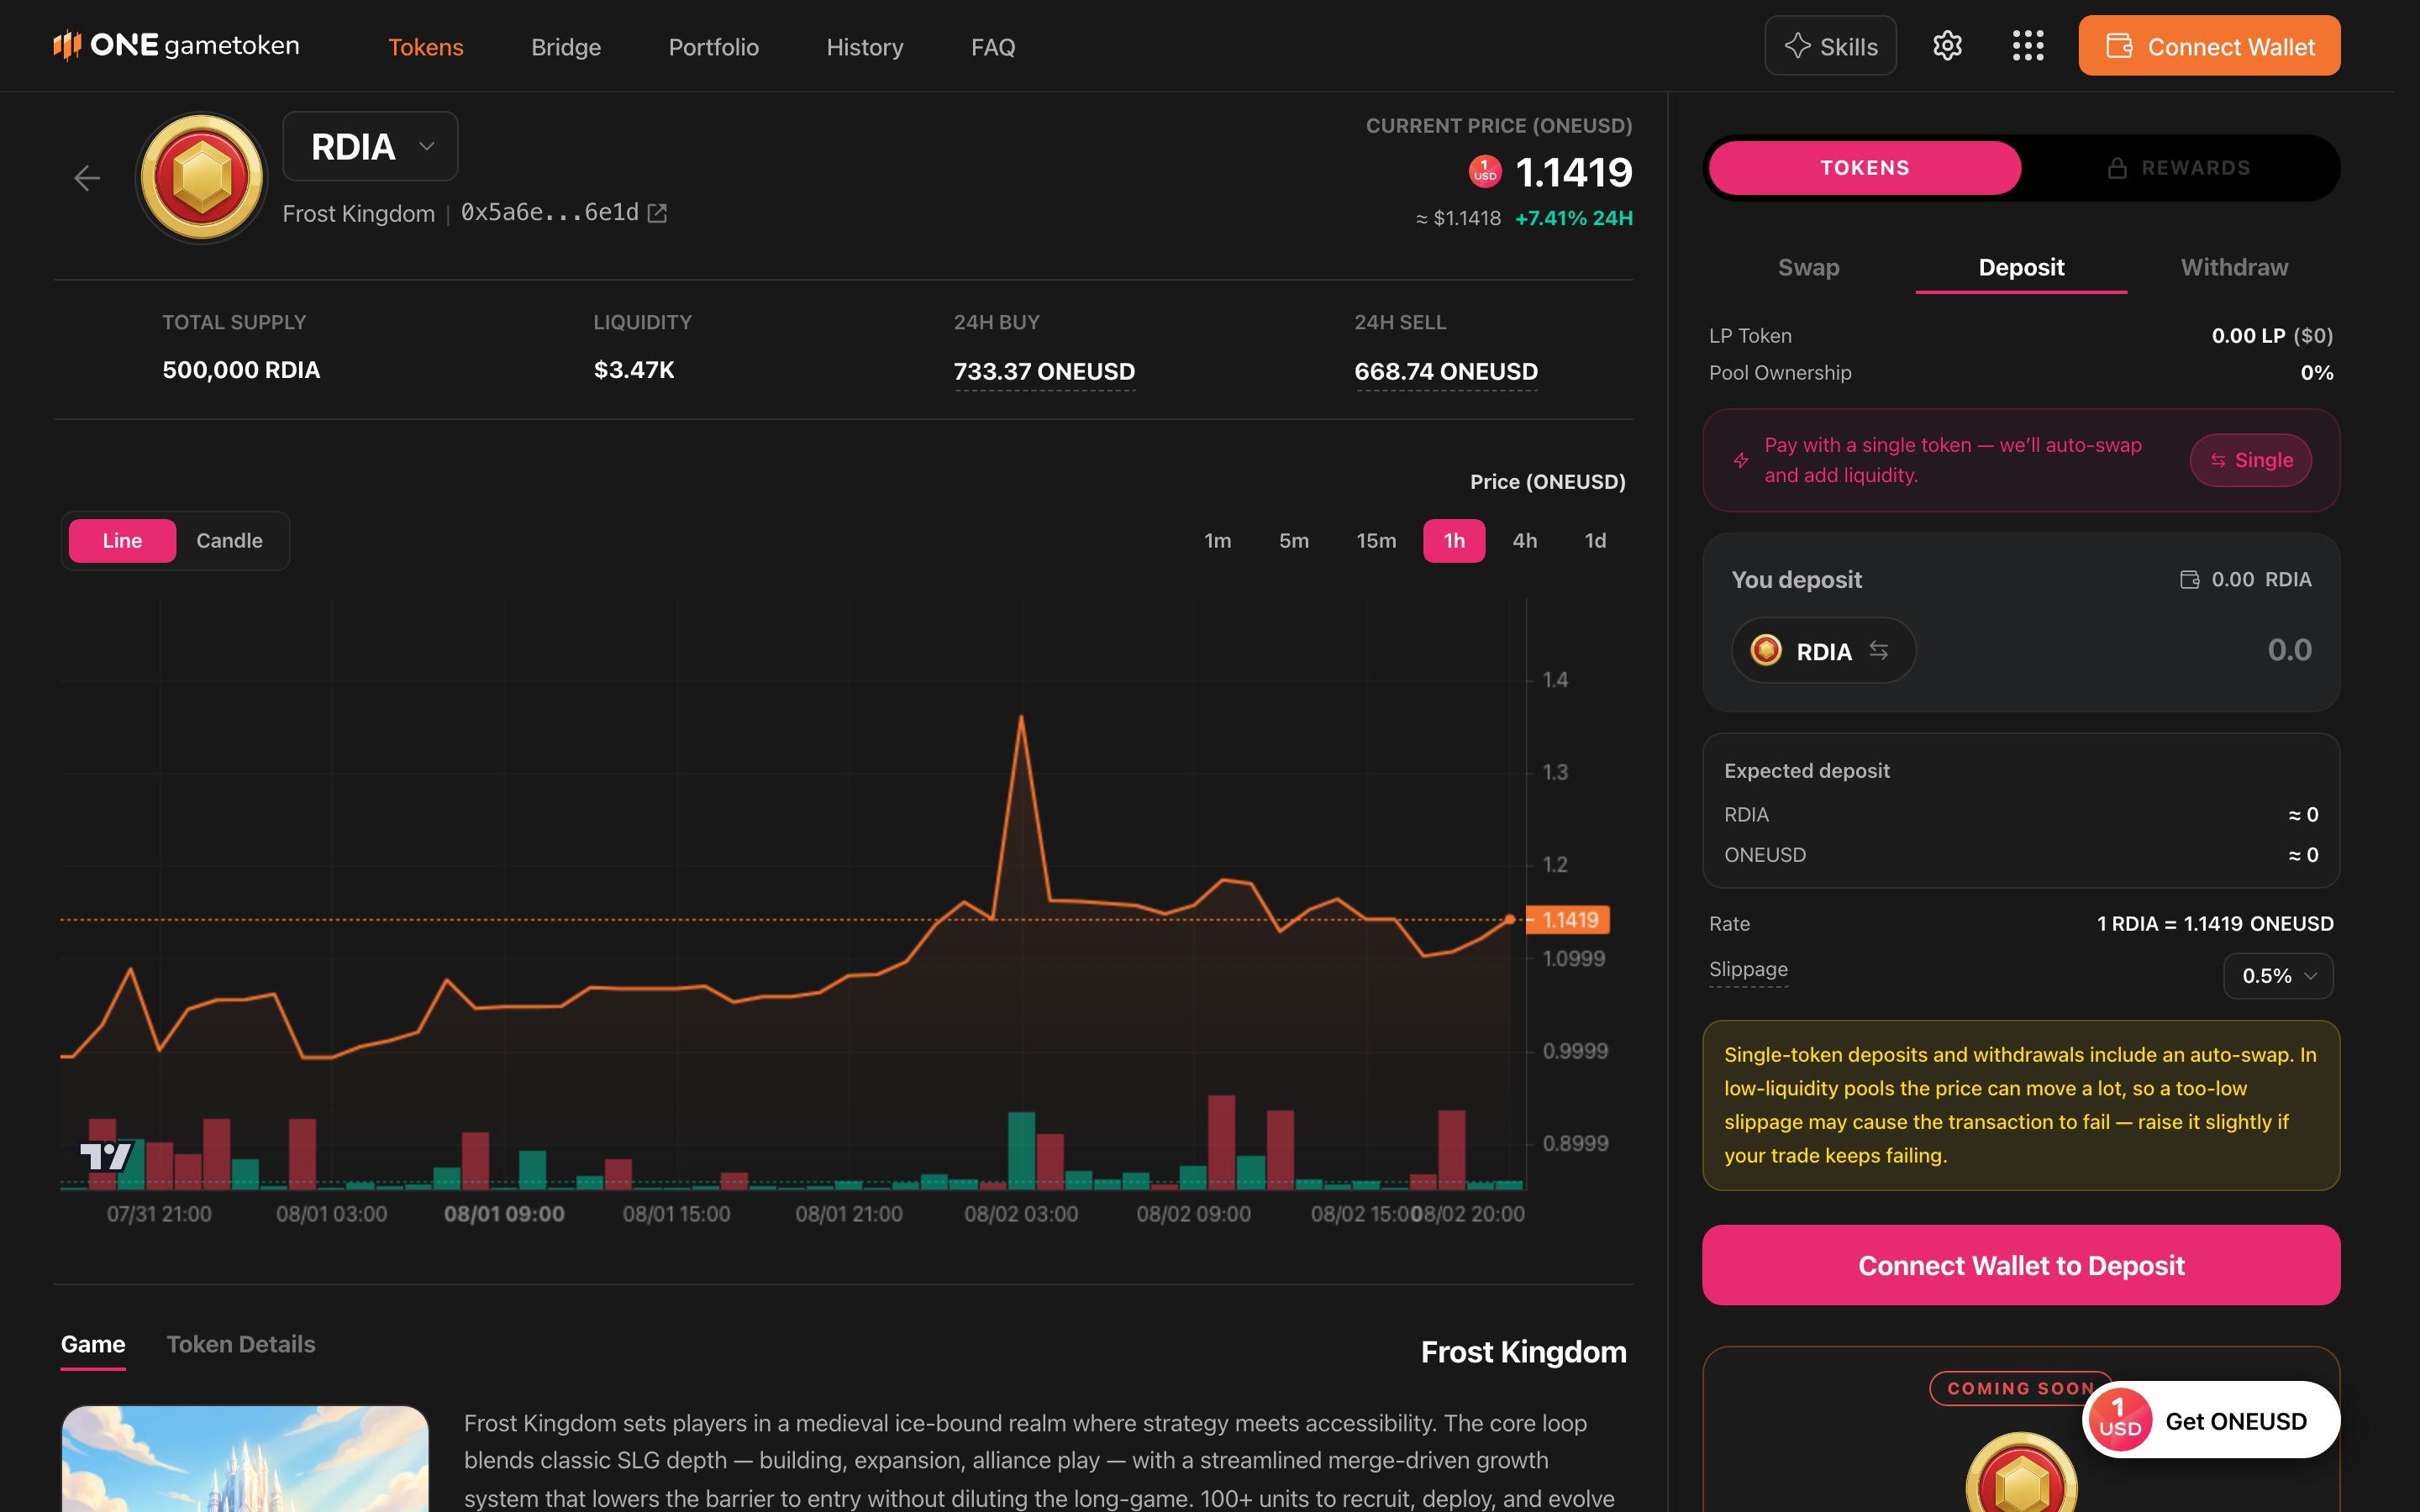
Task: Click the 500,000 RDIA total supply value
Action: [241, 370]
